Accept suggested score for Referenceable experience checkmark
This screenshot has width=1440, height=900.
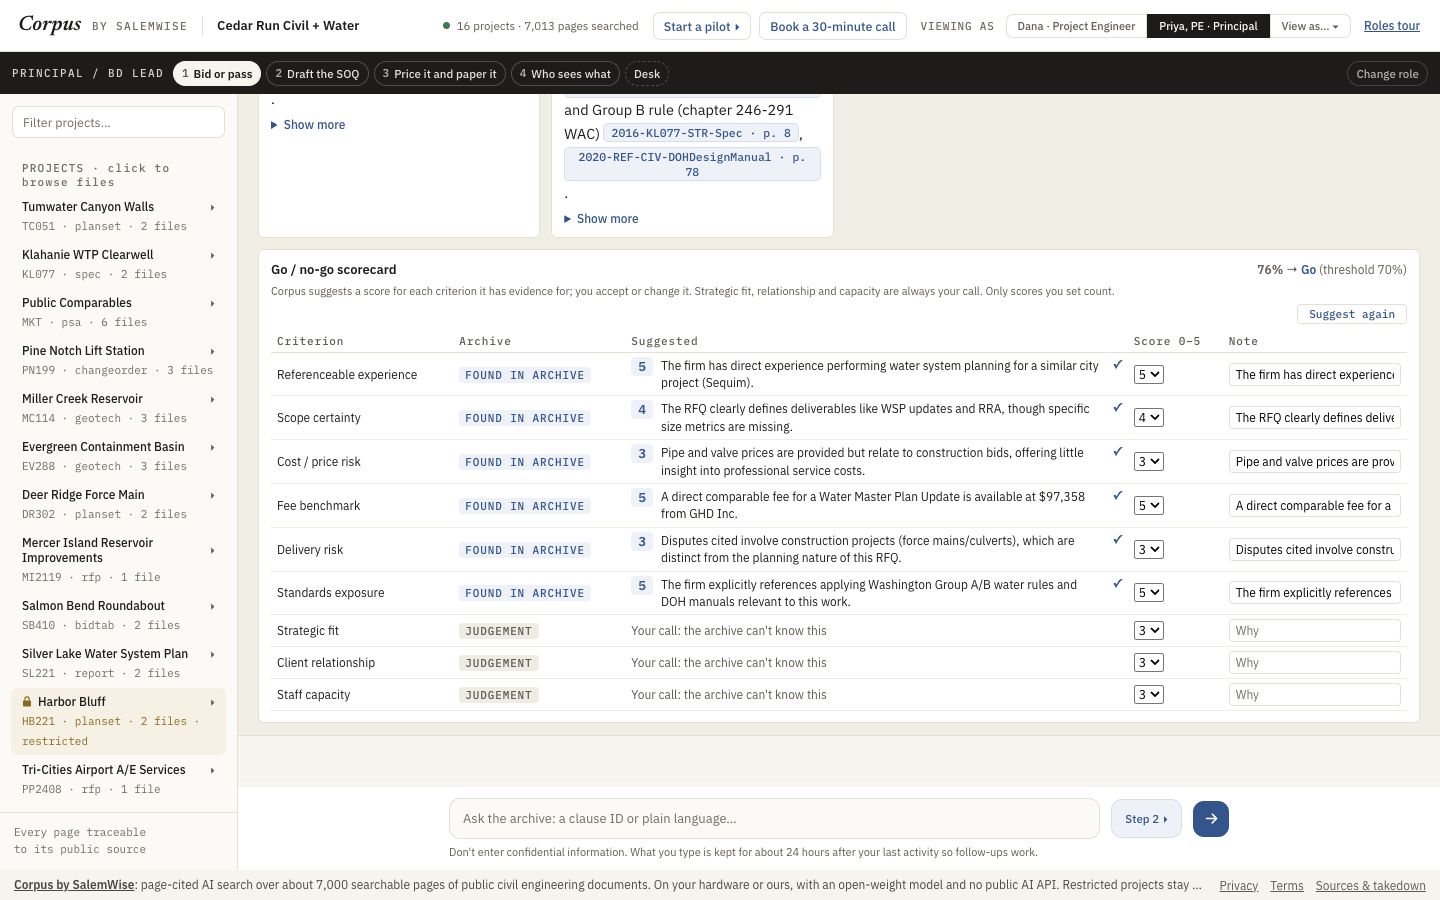[1117, 365]
